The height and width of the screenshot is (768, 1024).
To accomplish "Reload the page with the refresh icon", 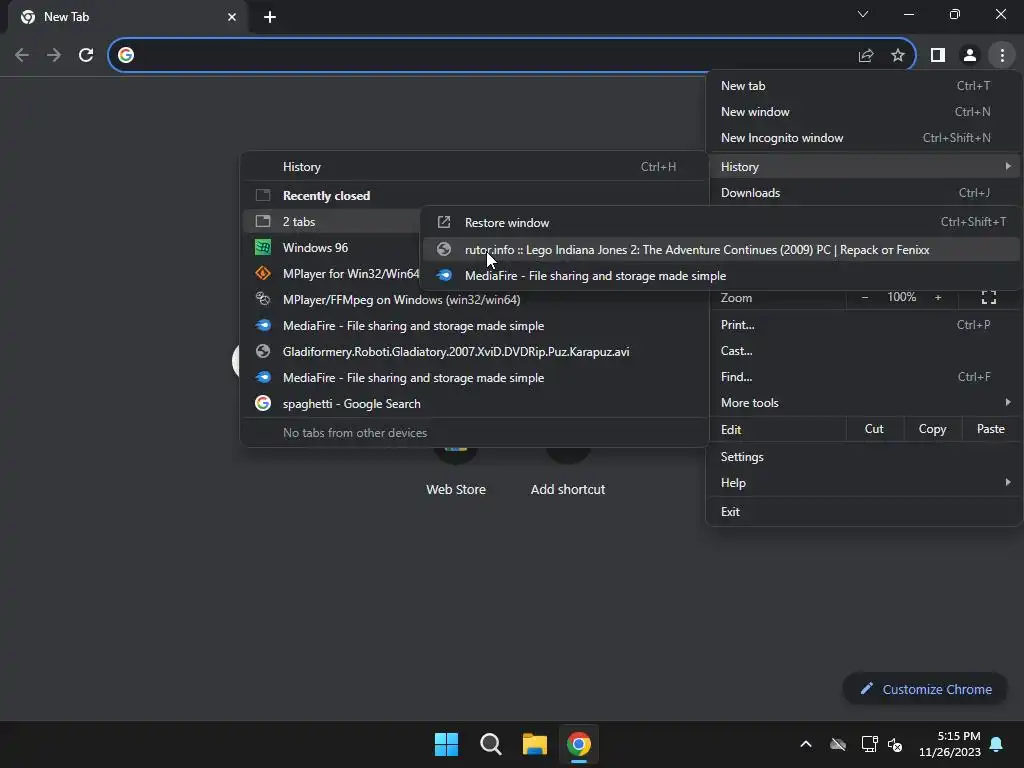I will coord(86,55).
